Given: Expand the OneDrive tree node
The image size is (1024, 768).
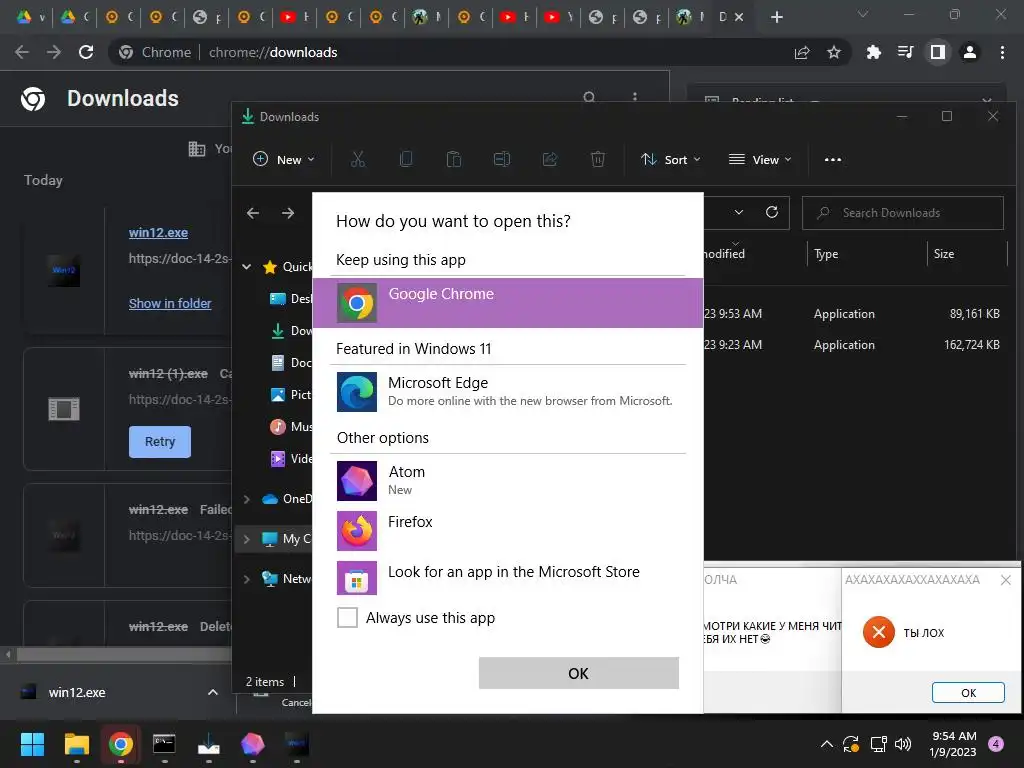Looking at the screenshot, I should pyautogui.click(x=247, y=499).
